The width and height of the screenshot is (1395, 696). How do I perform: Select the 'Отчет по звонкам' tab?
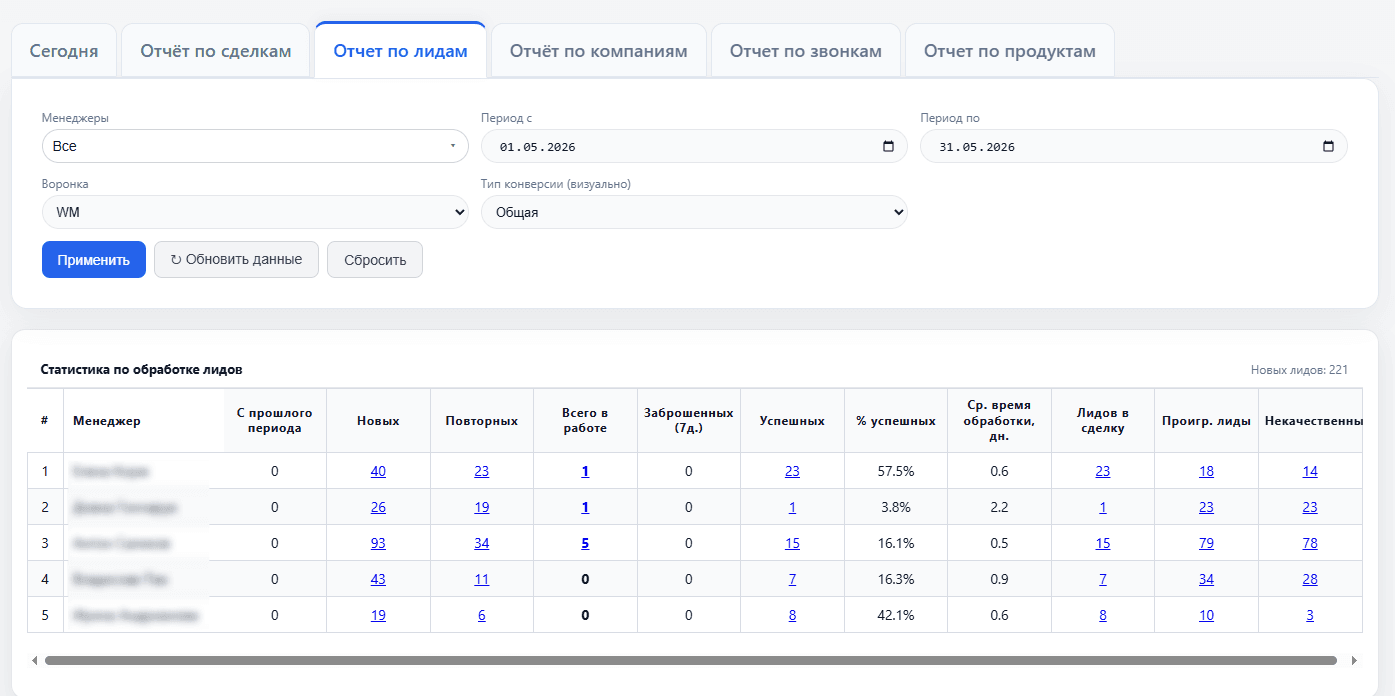click(806, 51)
